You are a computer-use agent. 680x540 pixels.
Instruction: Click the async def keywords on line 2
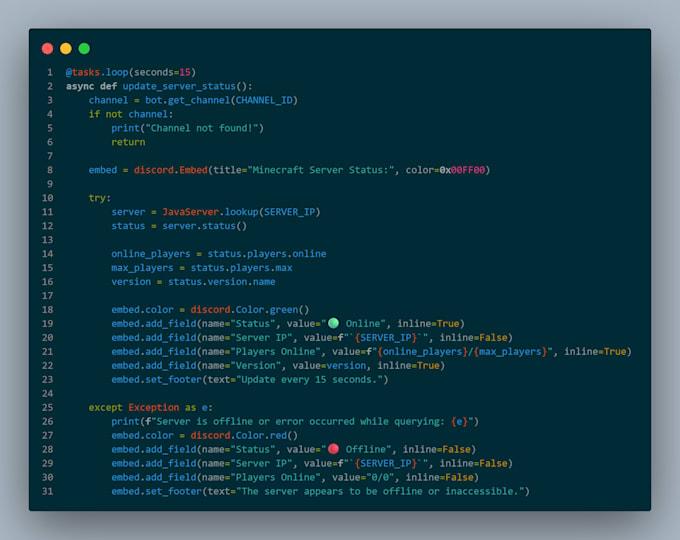[91, 86]
